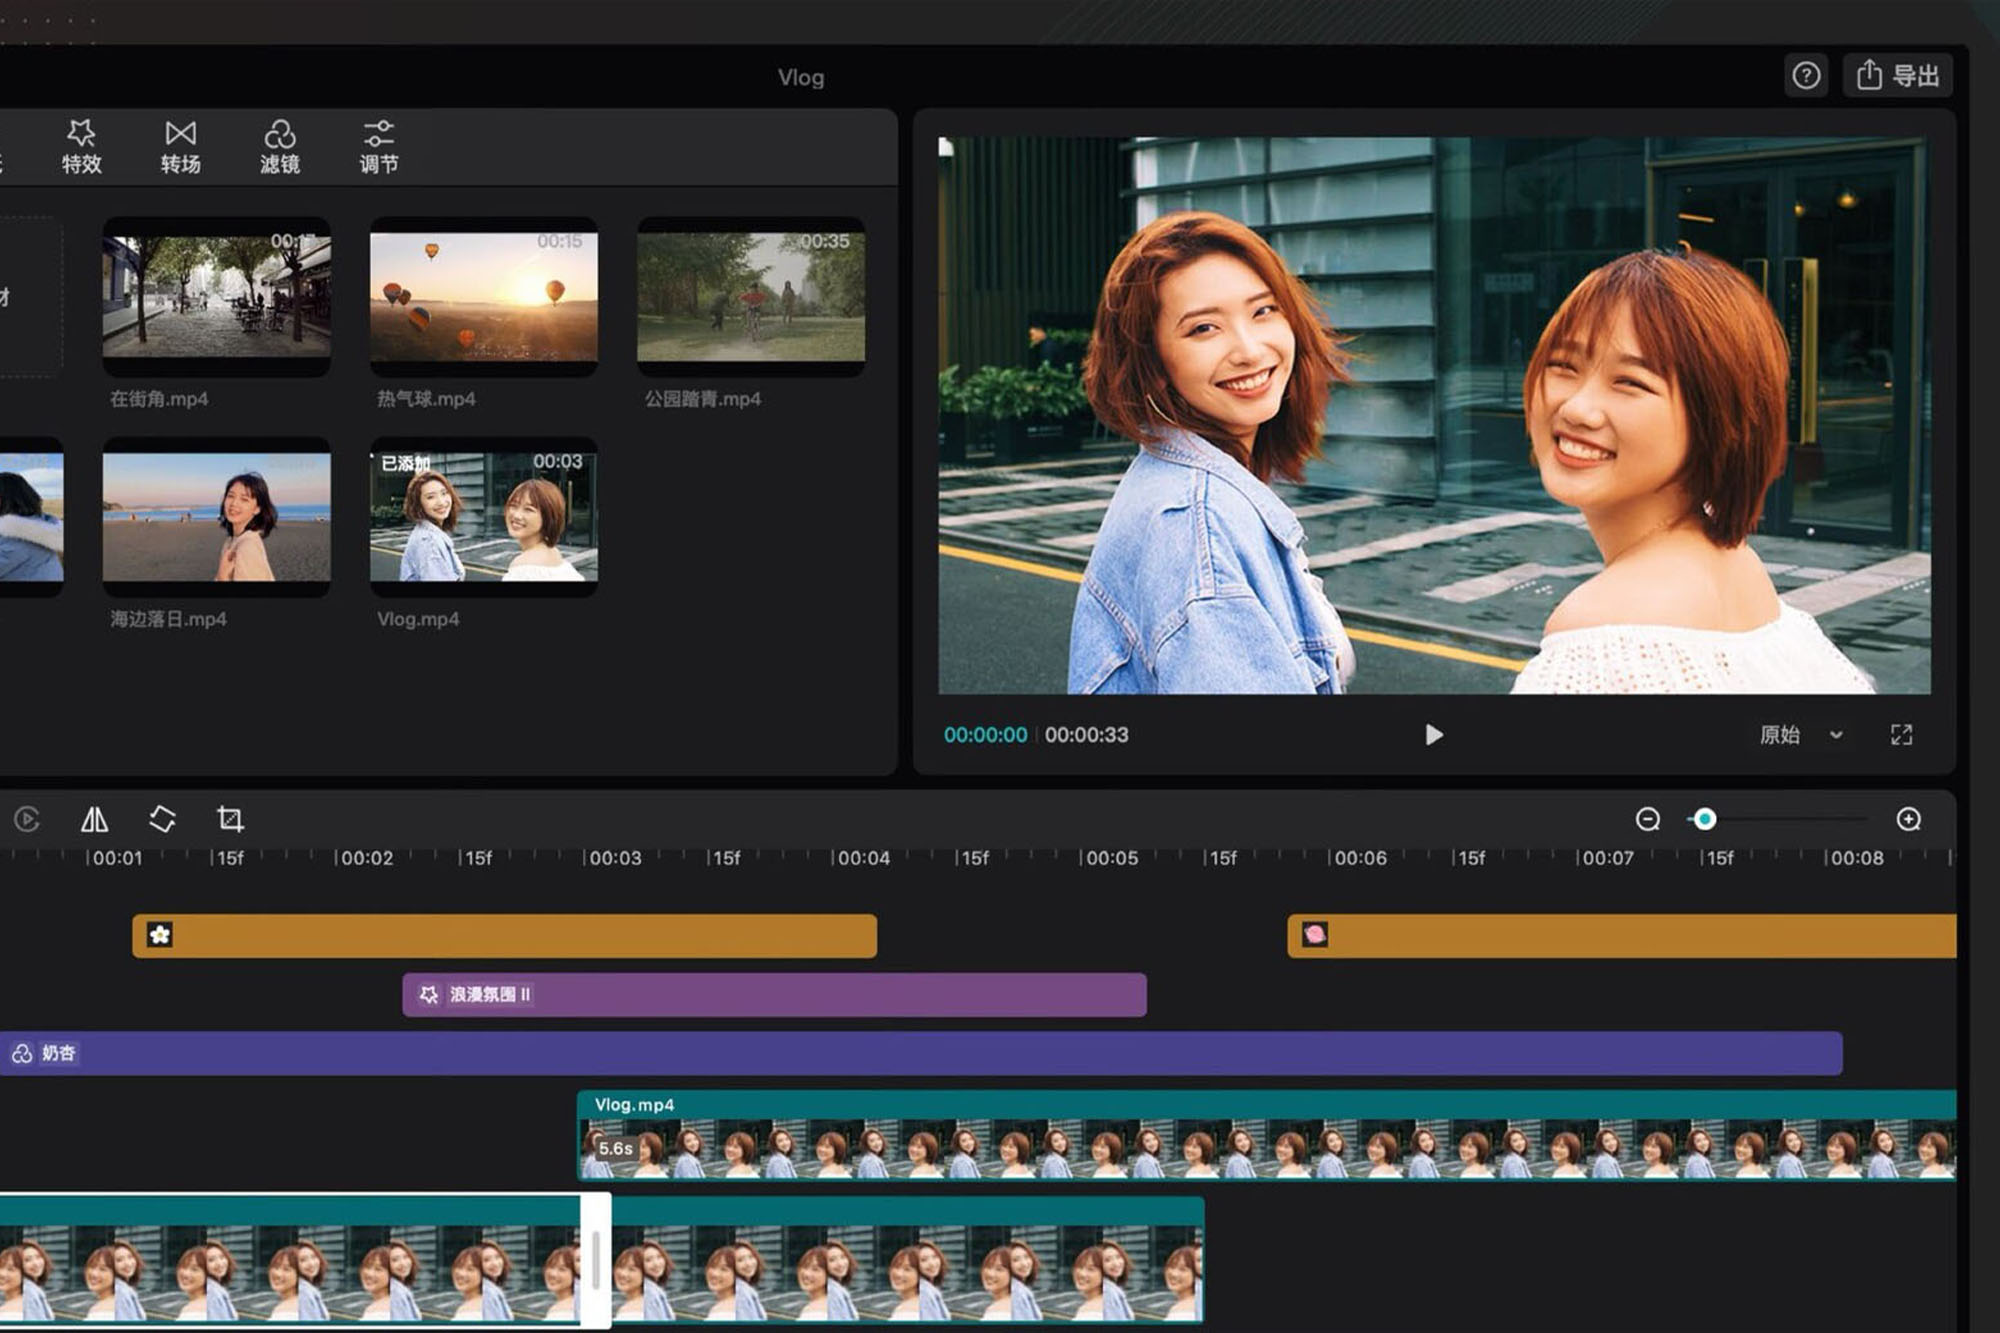Adjust the timeline zoom slider handle
Image resolution: width=2000 pixels, height=1333 pixels.
(x=1705, y=820)
